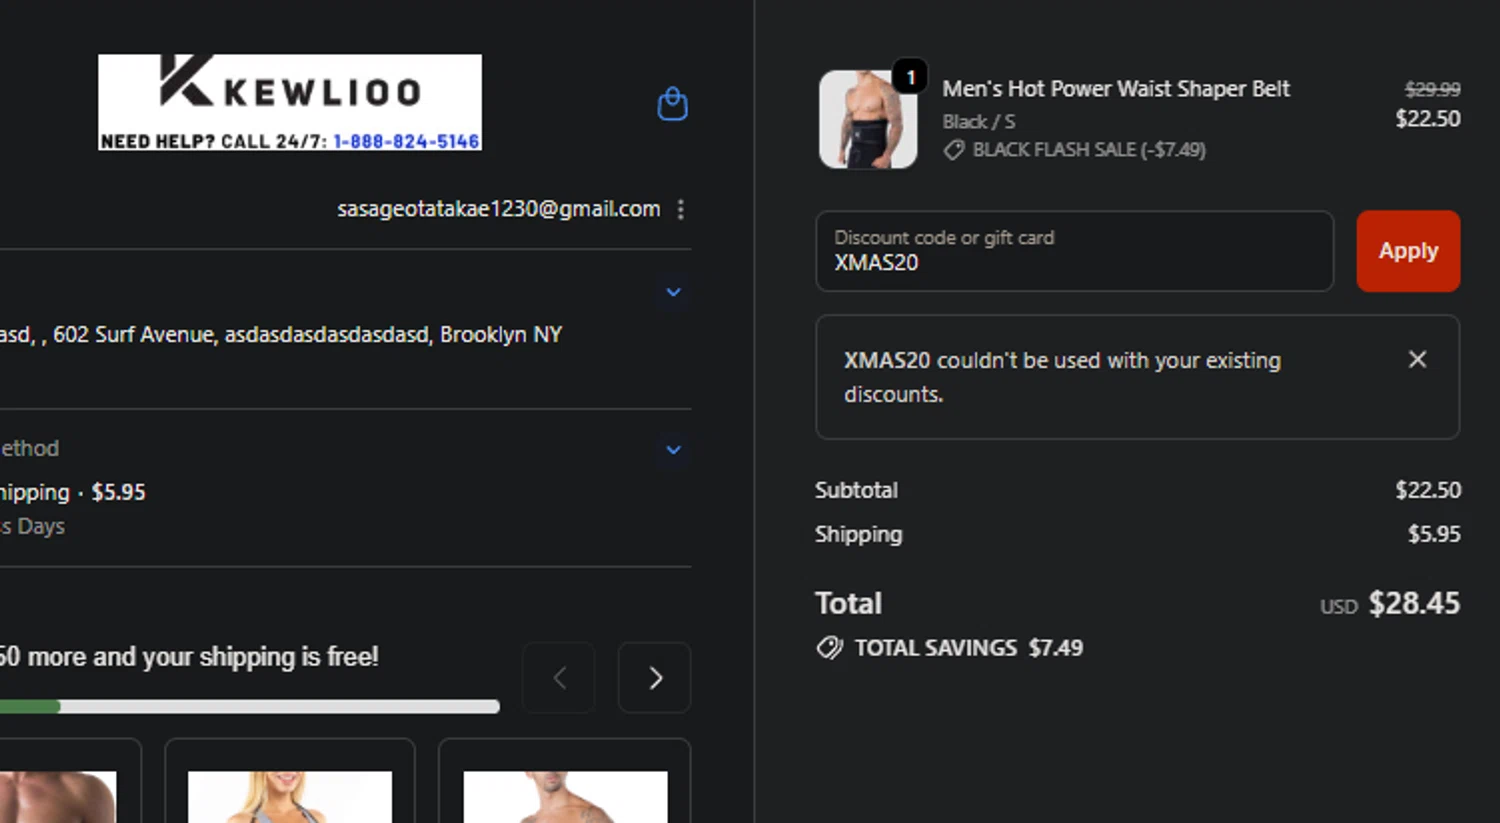Select the email sasageotatakae1230@gmail.com text
Image resolution: width=1500 pixels, height=823 pixels.
(x=498, y=209)
